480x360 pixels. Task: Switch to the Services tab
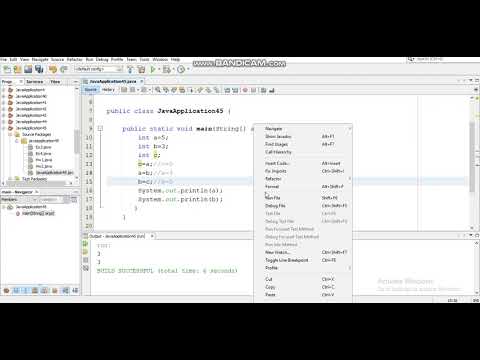pyautogui.click(x=35, y=82)
